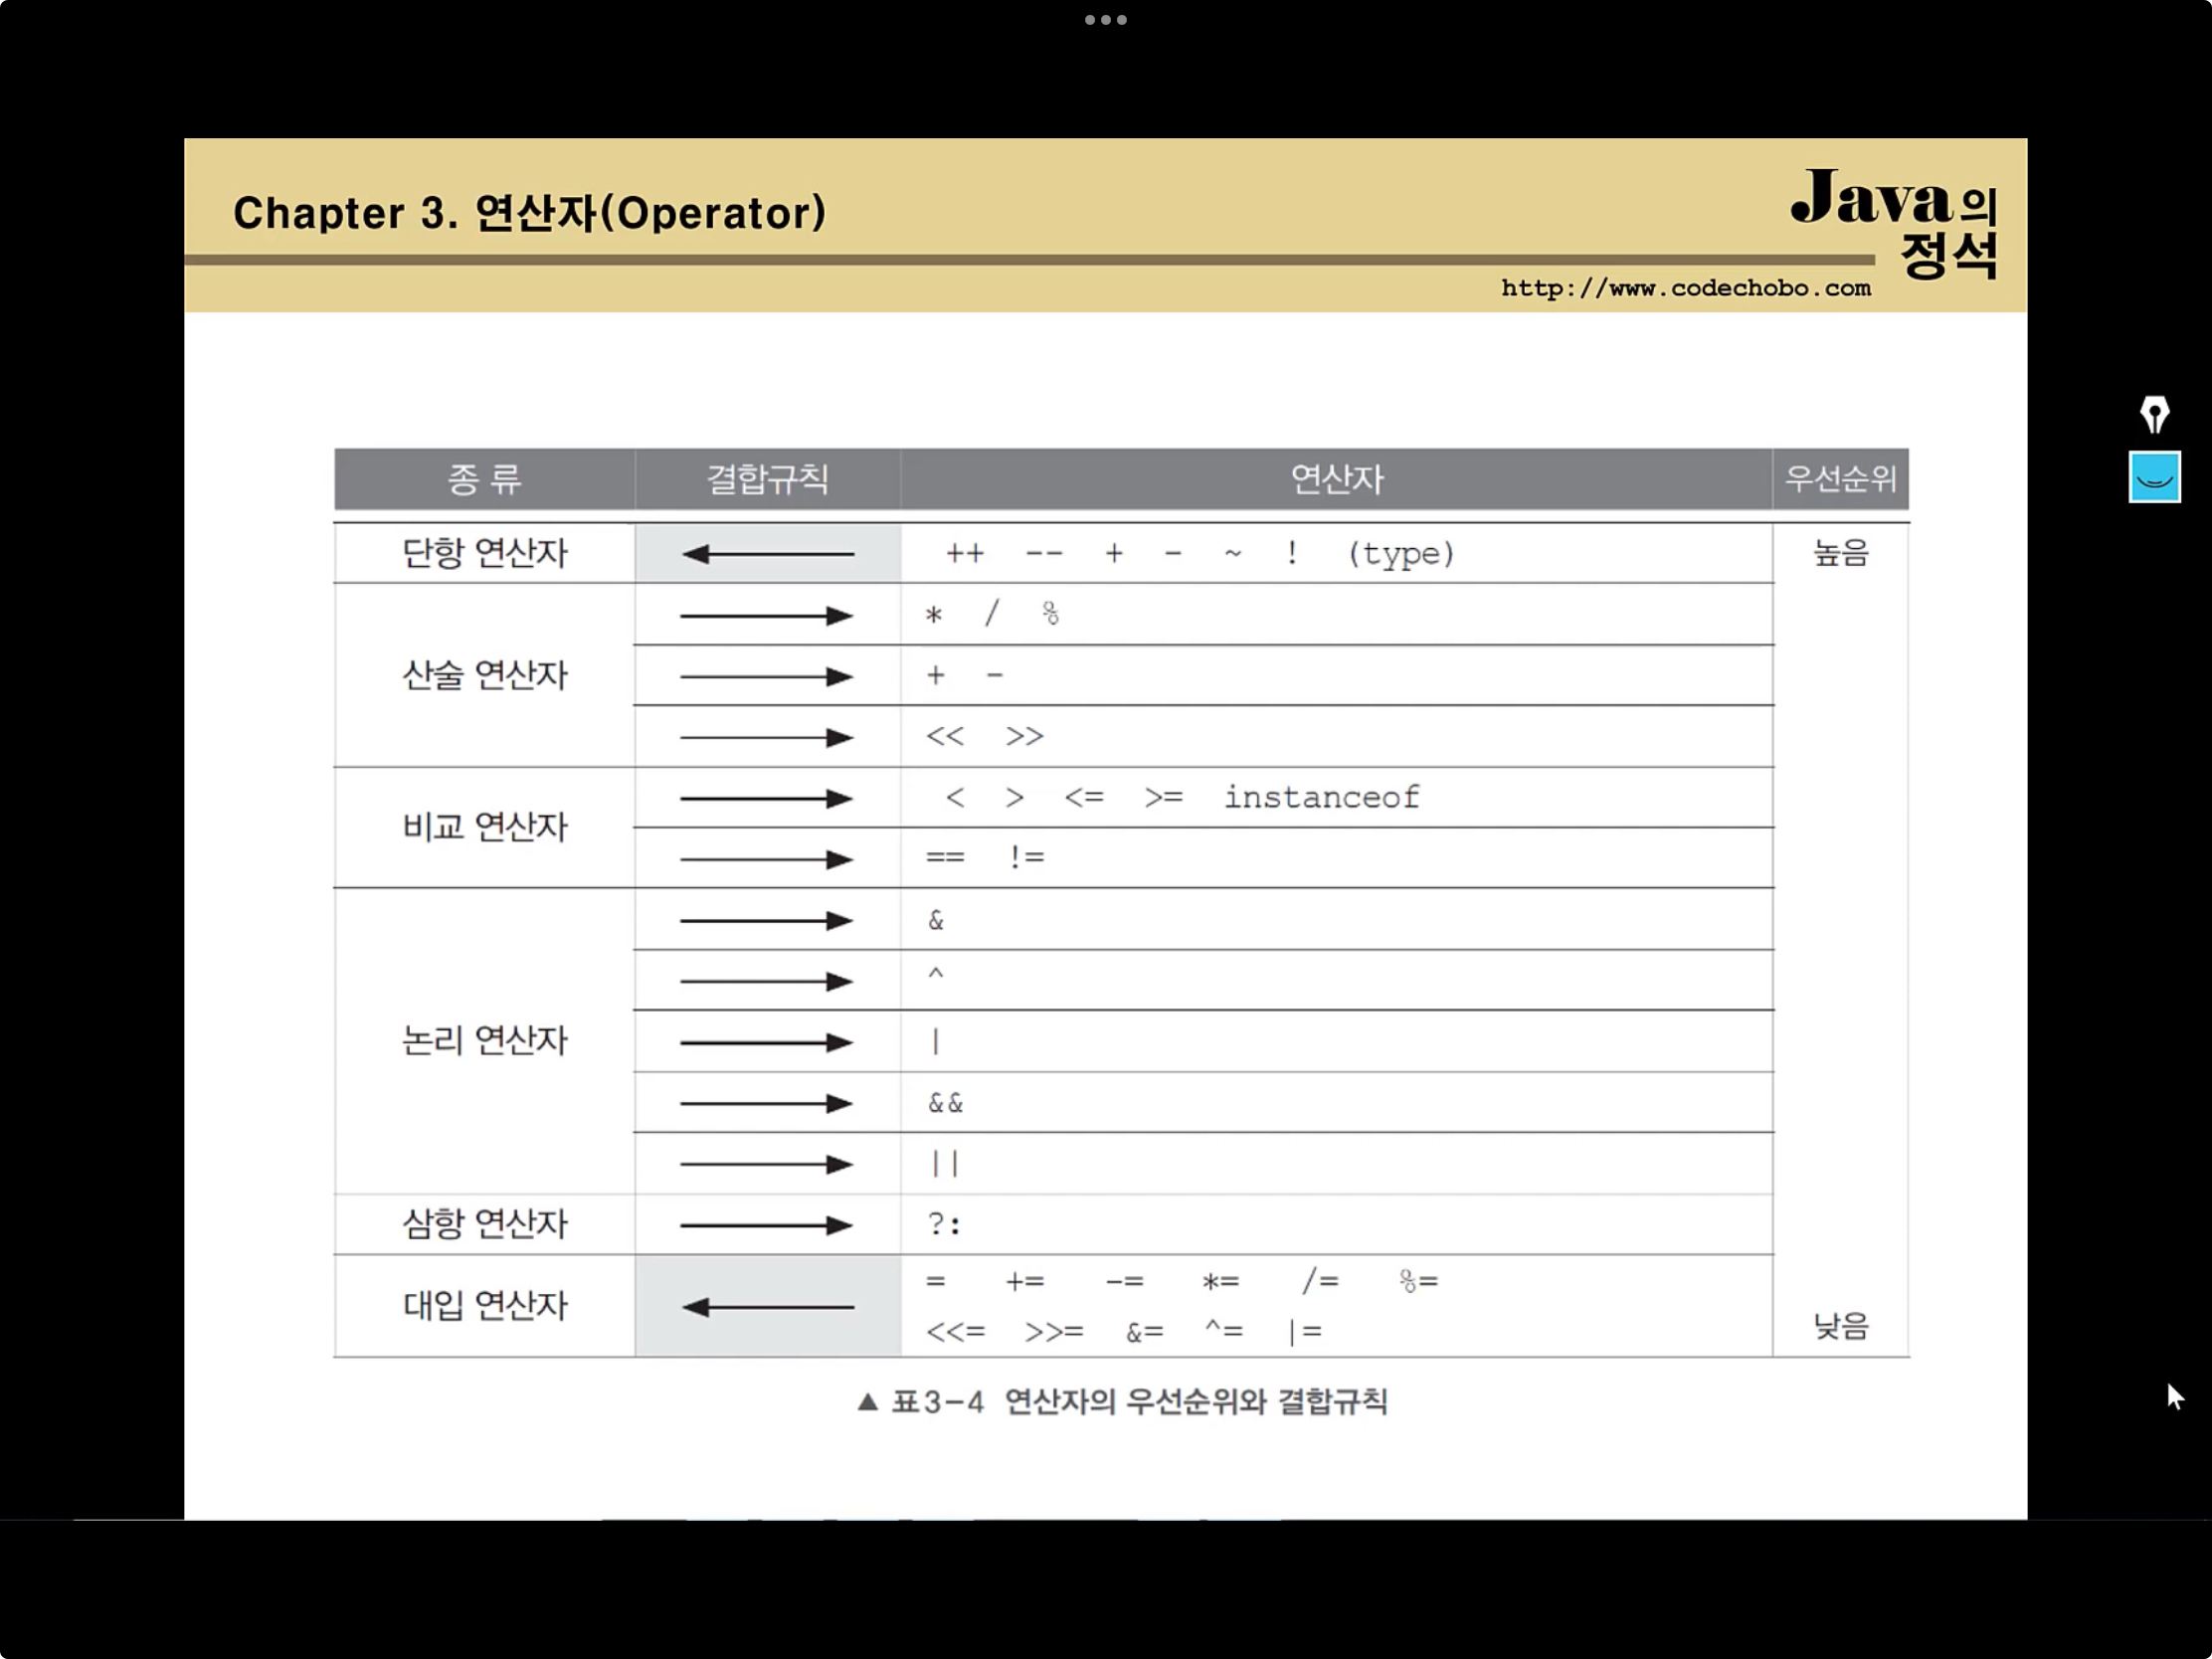This screenshot has height=1659, width=2212.
Task: Click the 연산자 column header
Action: point(1337,479)
